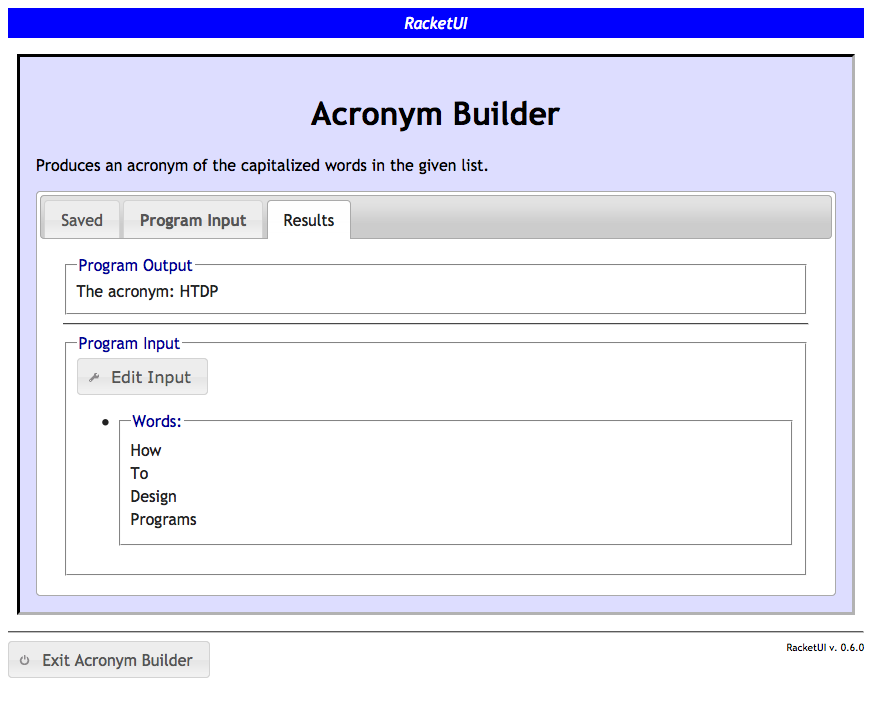The width and height of the screenshot is (872, 718).
Task: Click the wrench icon on Edit Input
Action: tap(94, 378)
